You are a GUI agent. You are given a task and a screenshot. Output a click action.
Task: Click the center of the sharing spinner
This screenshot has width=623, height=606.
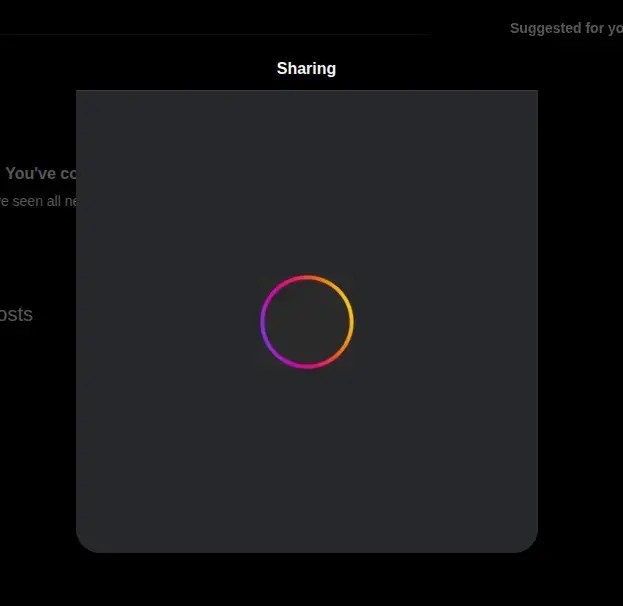tap(307, 322)
